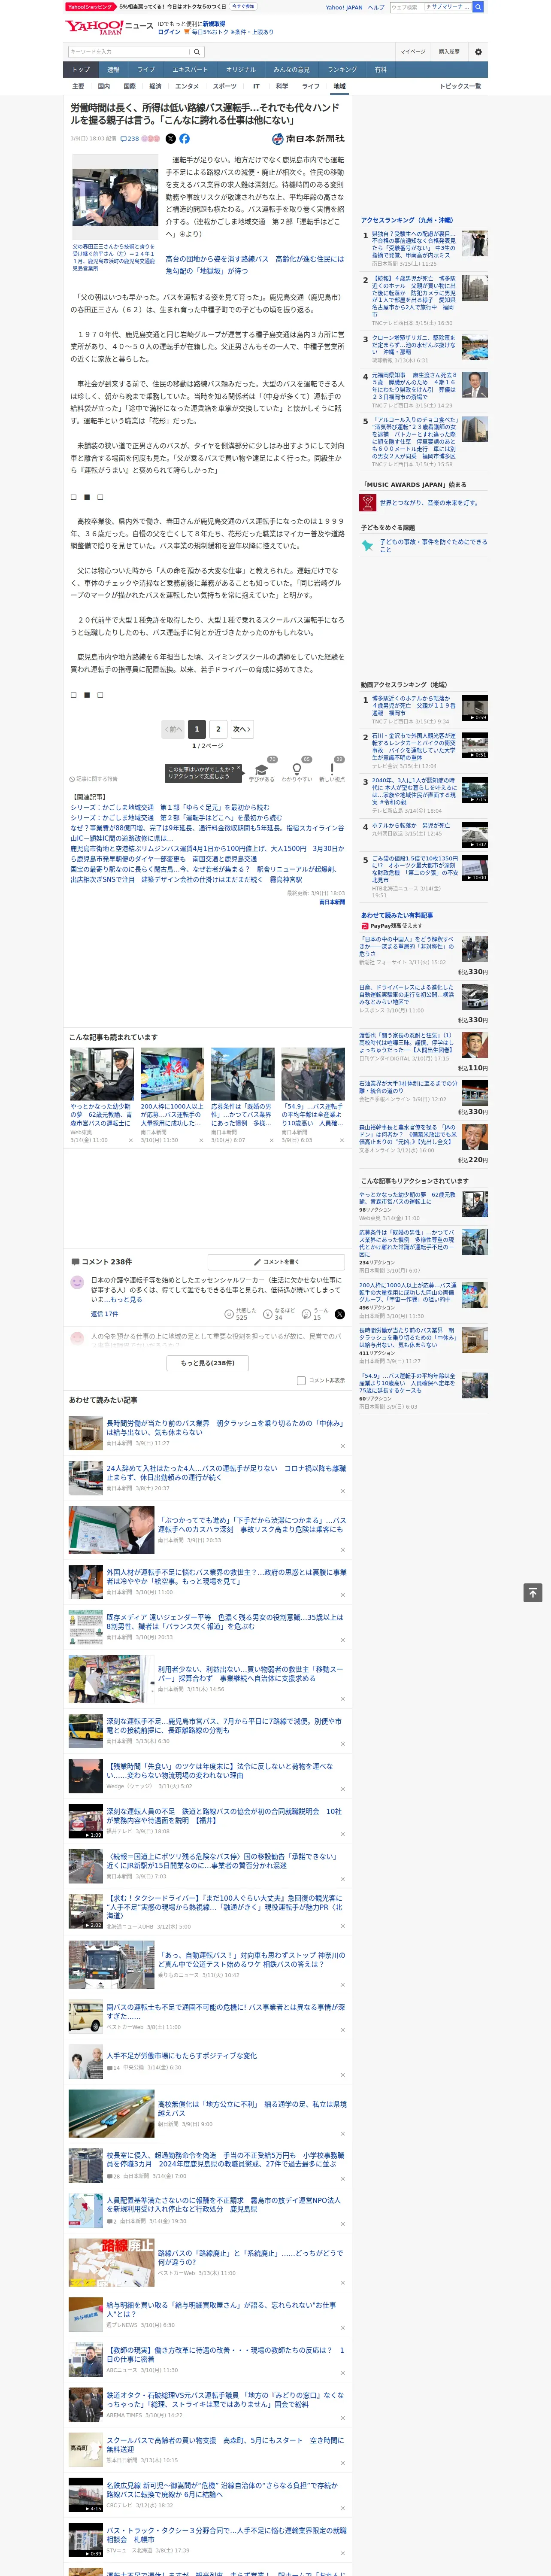Select the エンタメ category
This screenshot has width=551, height=2576.
point(187,86)
